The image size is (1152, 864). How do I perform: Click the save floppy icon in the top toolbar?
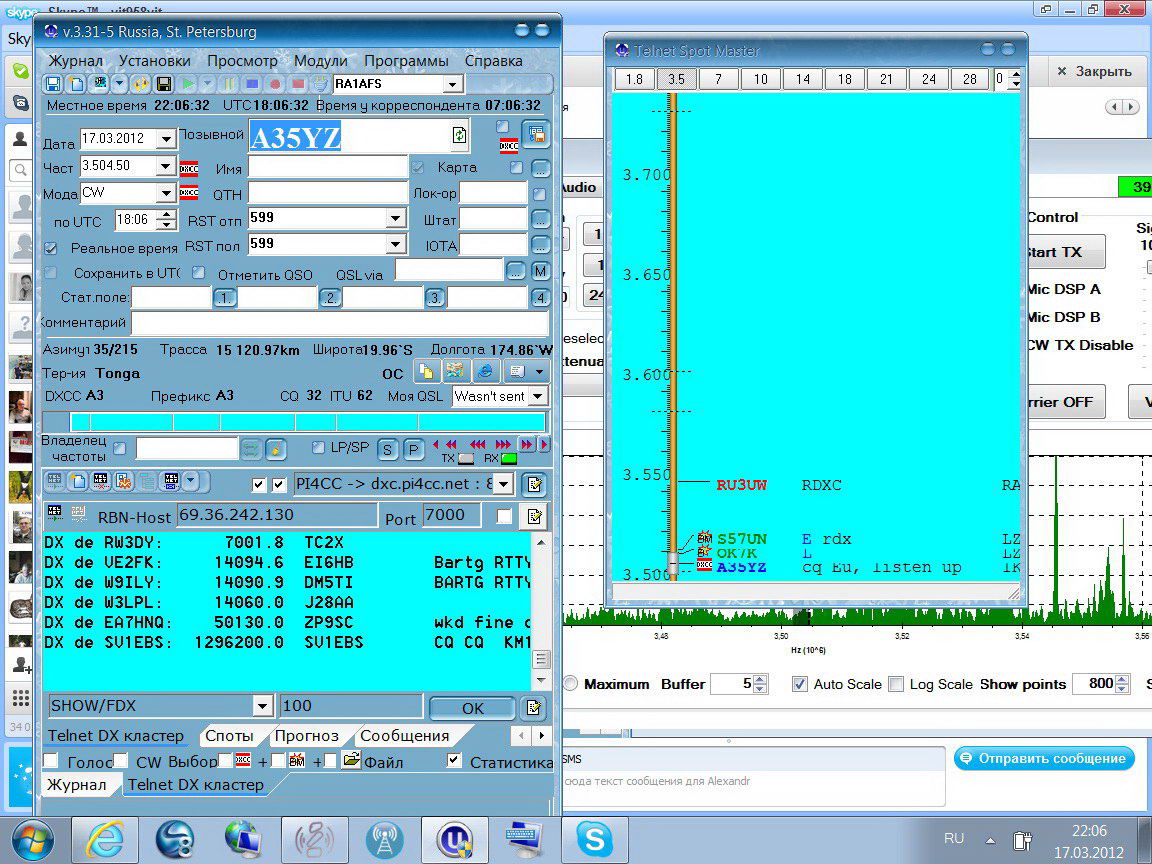coord(53,84)
